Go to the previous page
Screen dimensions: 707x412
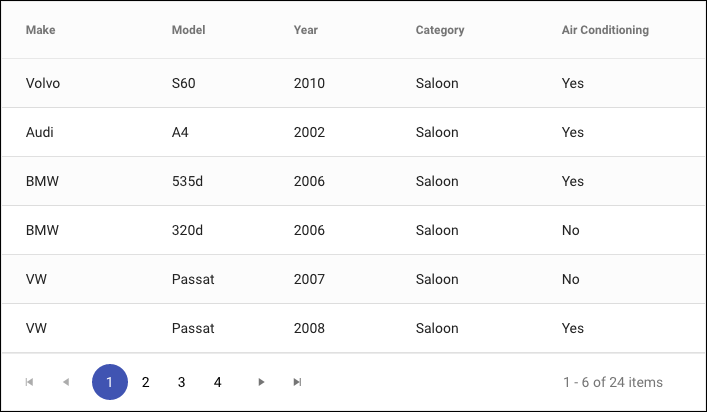coord(66,382)
